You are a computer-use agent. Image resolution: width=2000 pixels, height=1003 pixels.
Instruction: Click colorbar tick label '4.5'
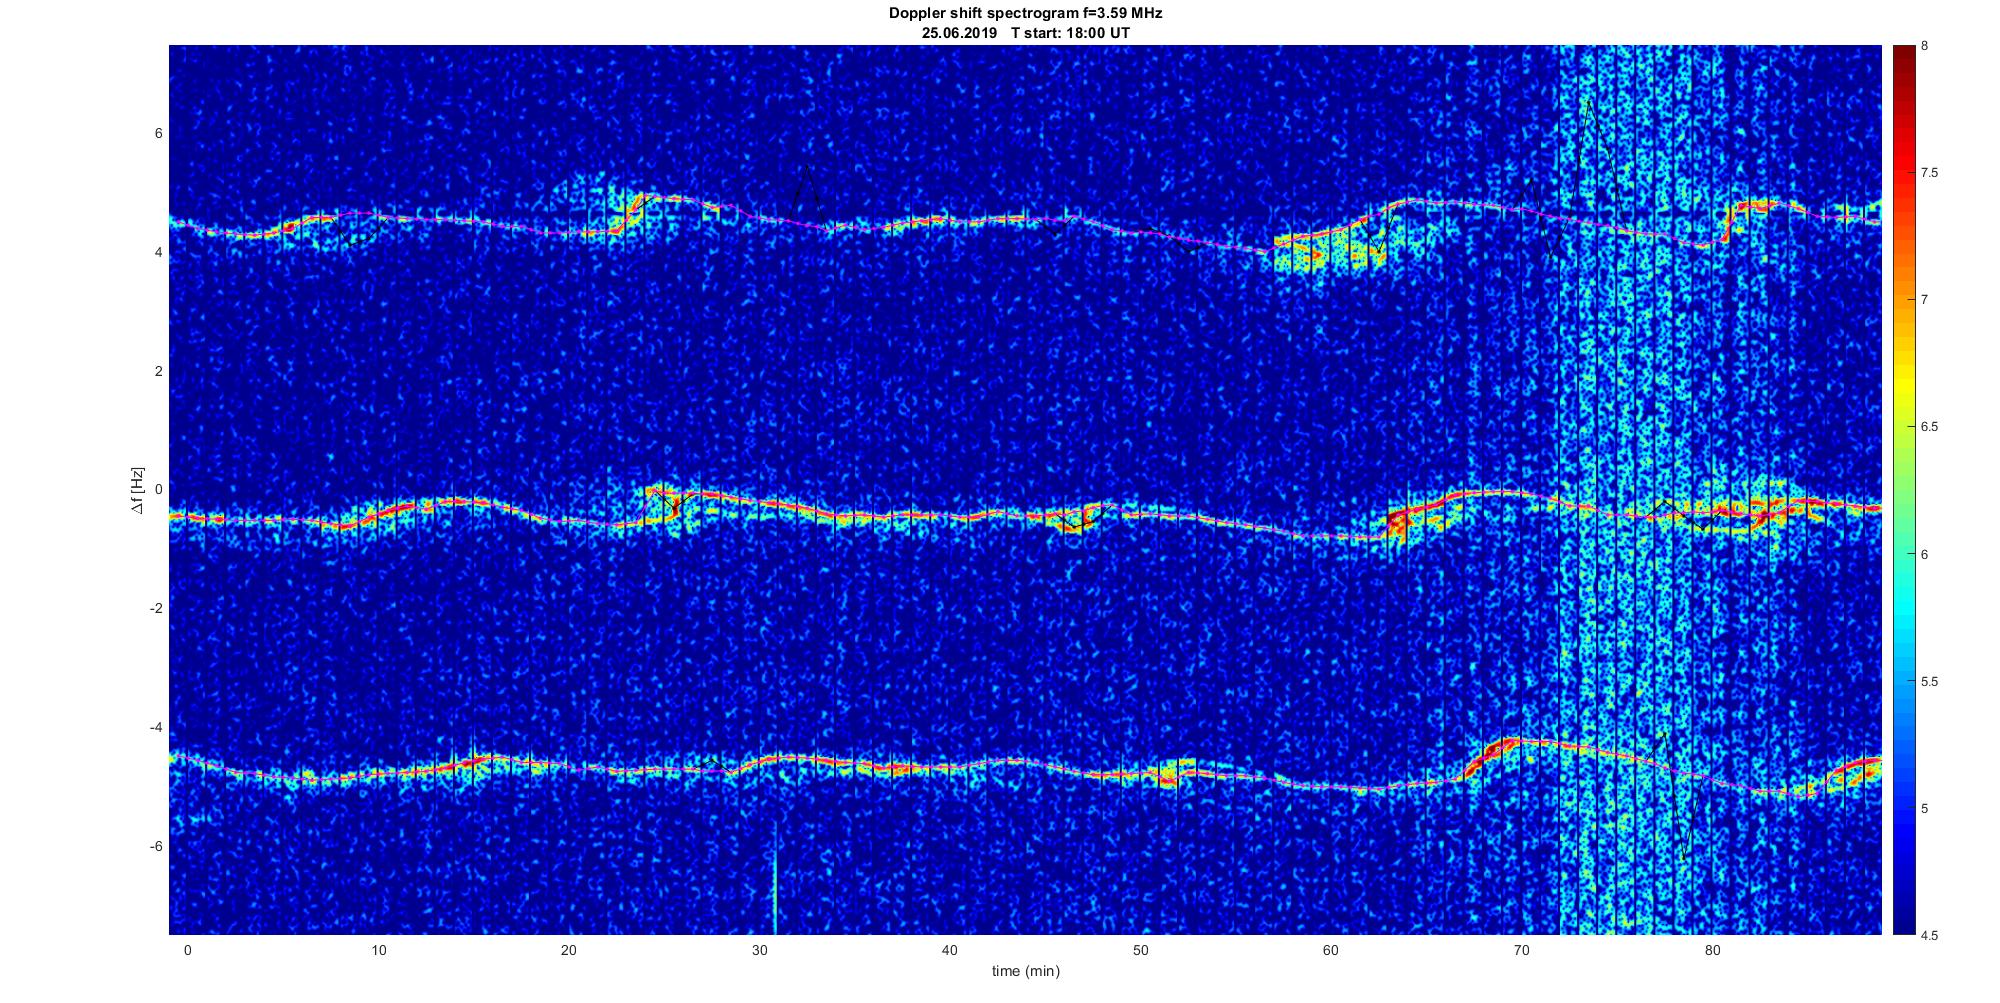pos(1929,935)
